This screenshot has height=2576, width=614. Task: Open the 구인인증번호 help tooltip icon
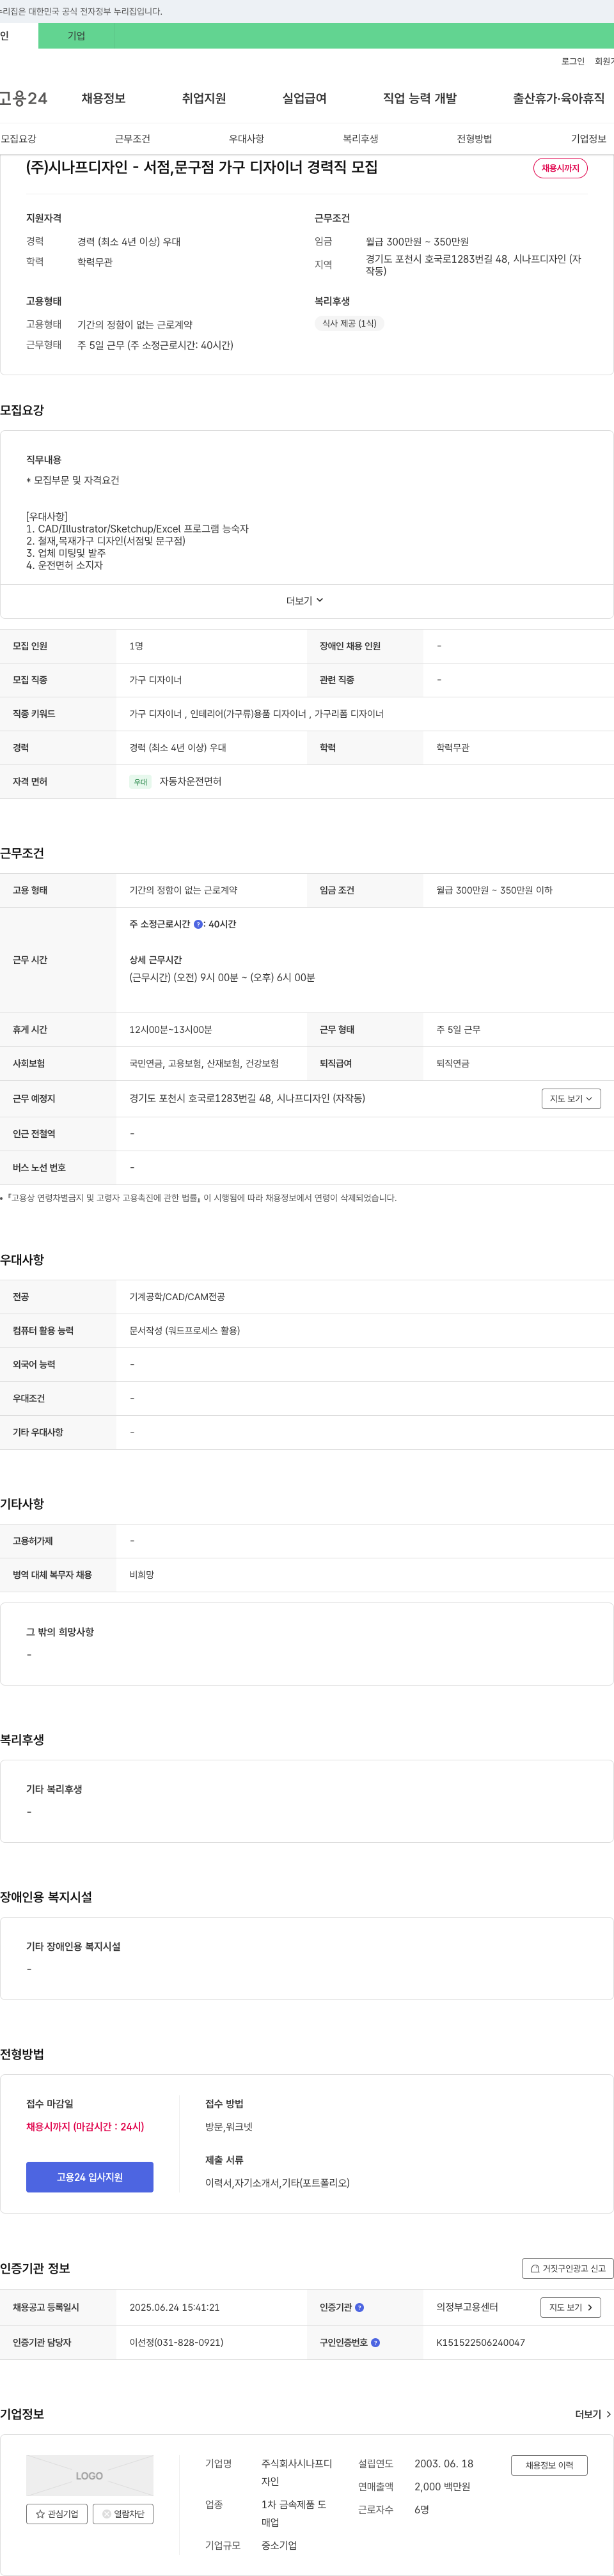click(x=376, y=2343)
